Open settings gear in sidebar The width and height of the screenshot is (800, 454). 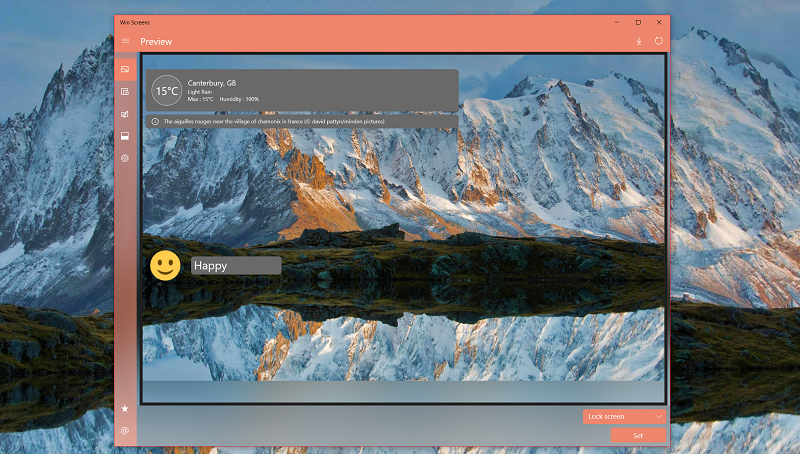tap(125, 159)
